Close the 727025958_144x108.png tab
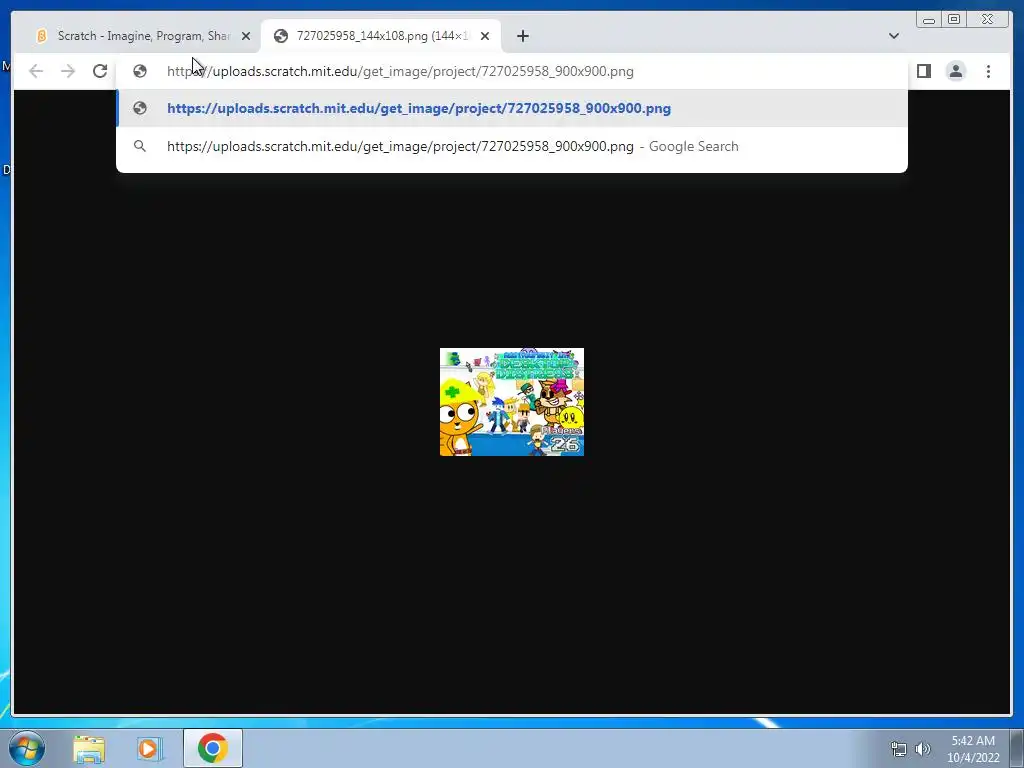The width and height of the screenshot is (1024, 768). 485,36
